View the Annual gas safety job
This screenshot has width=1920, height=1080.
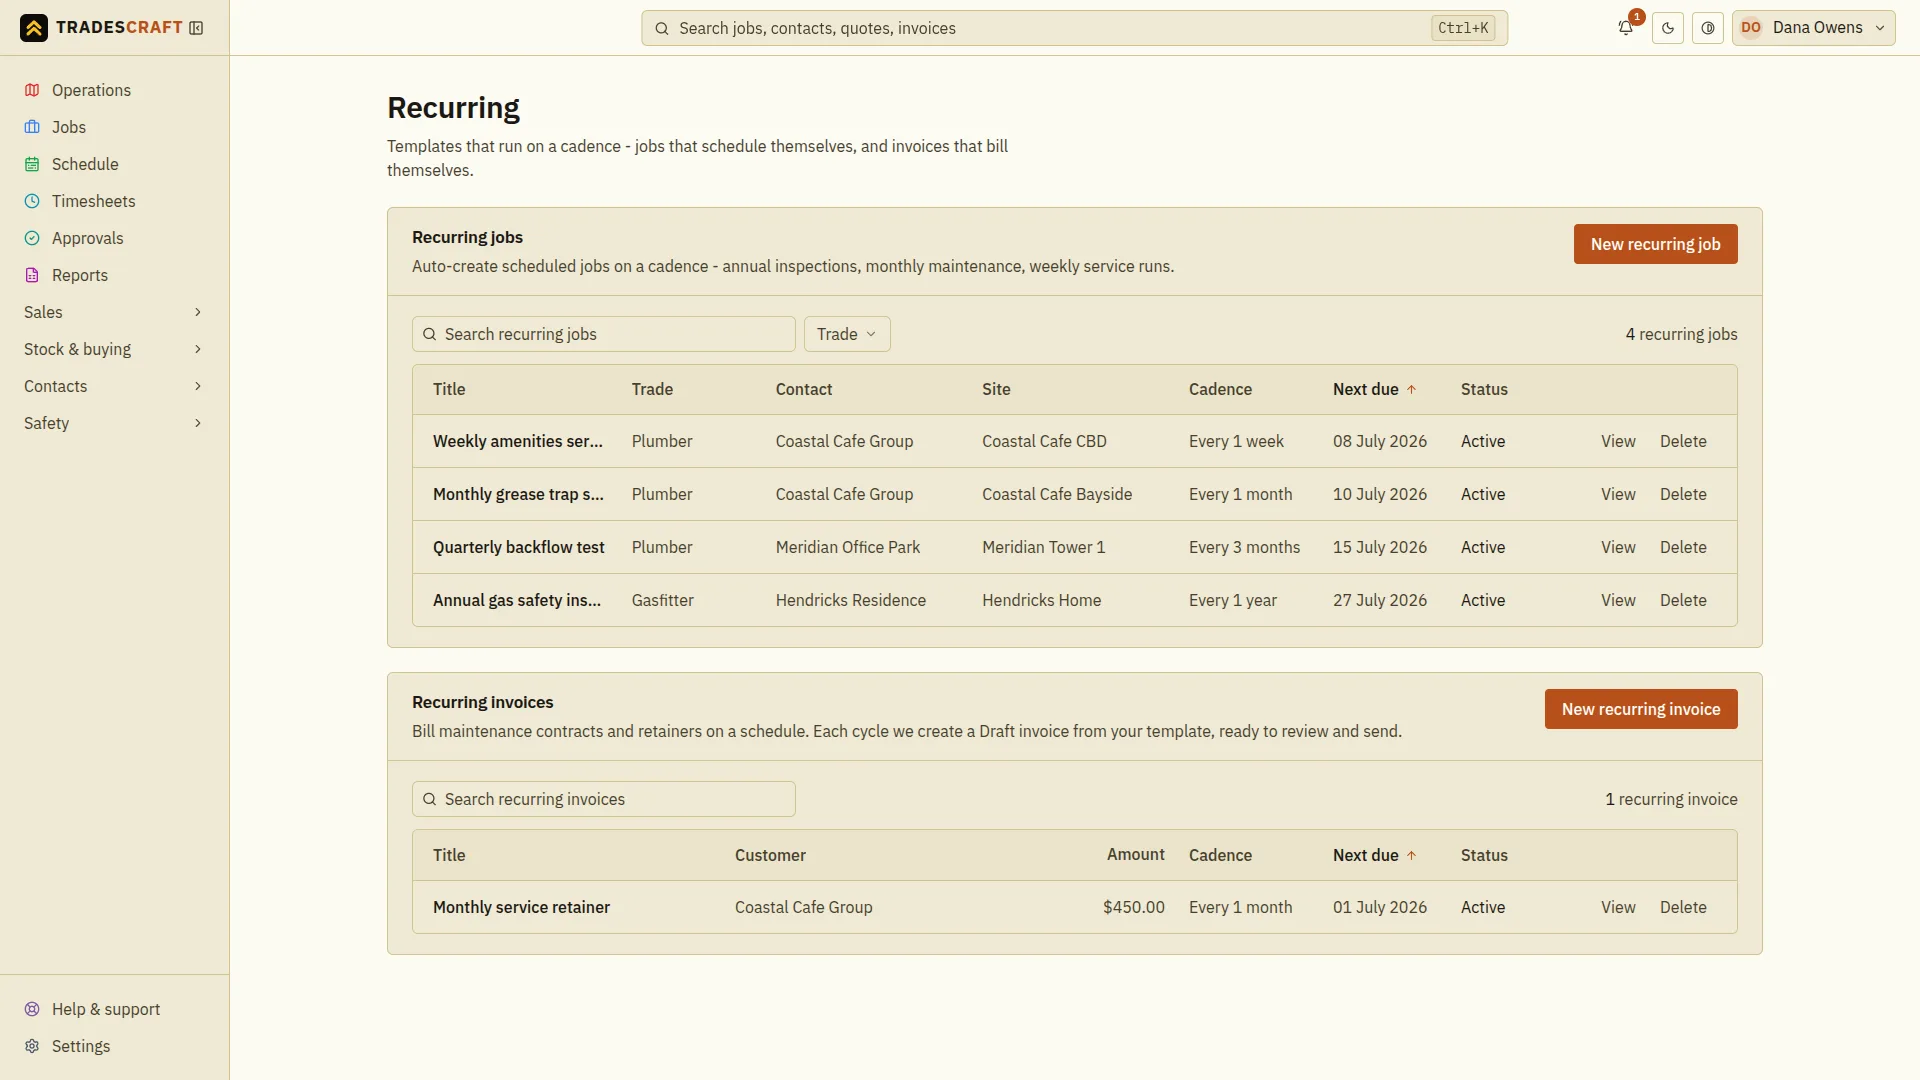pyautogui.click(x=1618, y=600)
